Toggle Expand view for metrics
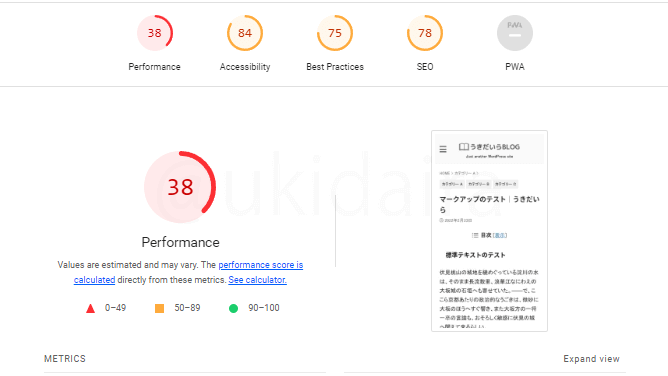This screenshot has width=668, height=376. [x=591, y=359]
